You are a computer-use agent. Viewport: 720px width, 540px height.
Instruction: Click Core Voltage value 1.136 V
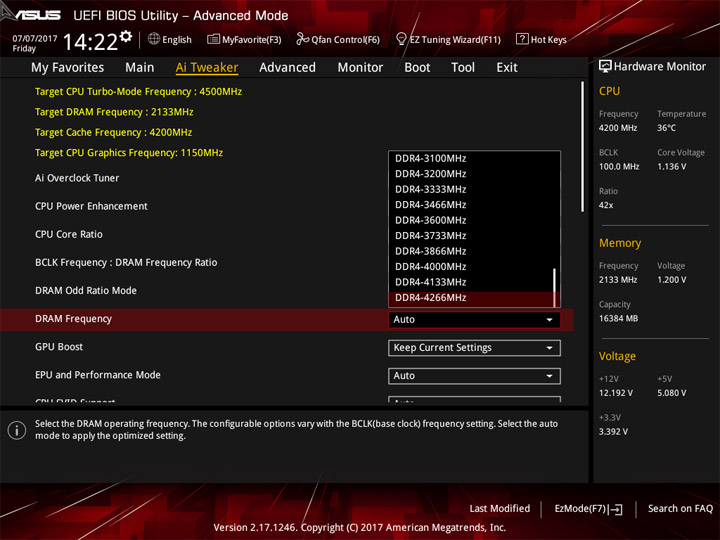click(x=672, y=167)
